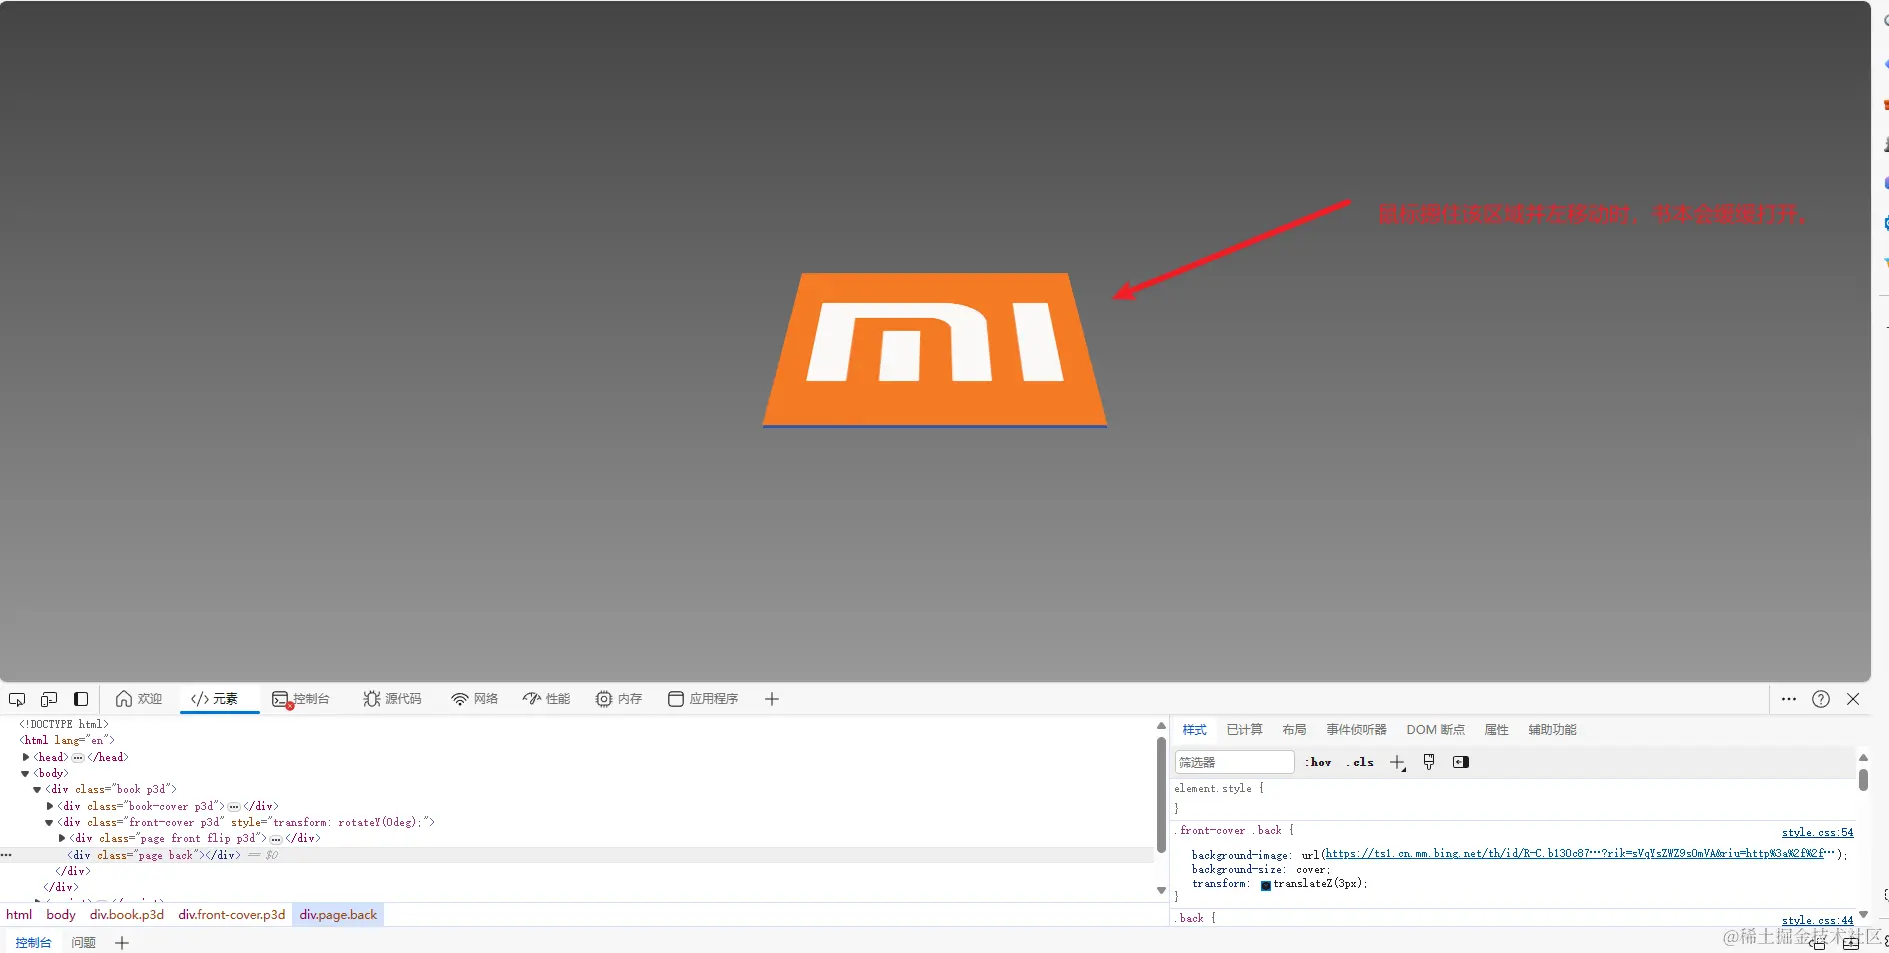The height and width of the screenshot is (953, 1889).
Task: Click ellipsis inside book-cover p3d div
Action: [234, 806]
